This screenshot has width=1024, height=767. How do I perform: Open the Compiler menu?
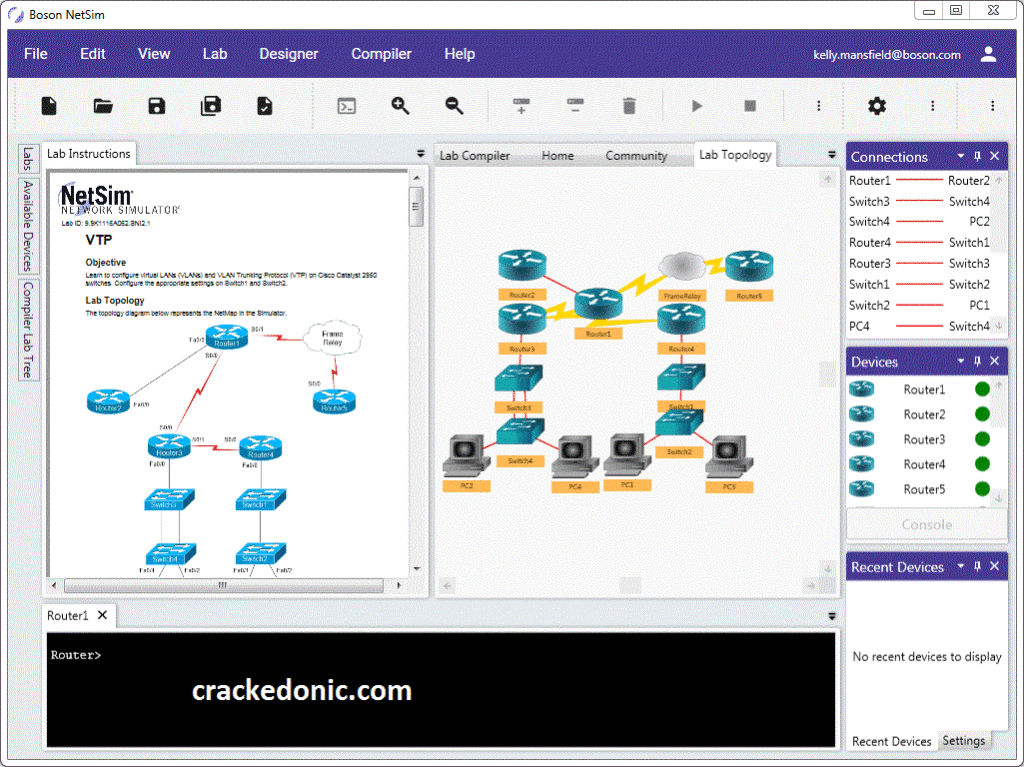pyautogui.click(x=381, y=54)
